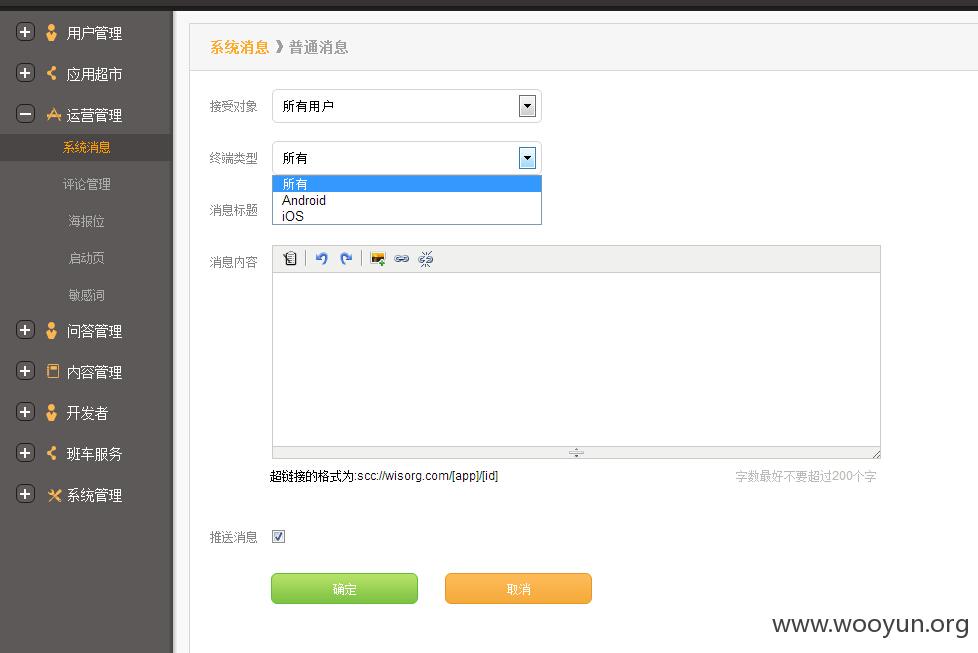Click 班车服务 menu label
The width and height of the screenshot is (978, 653).
click(x=94, y=454)
